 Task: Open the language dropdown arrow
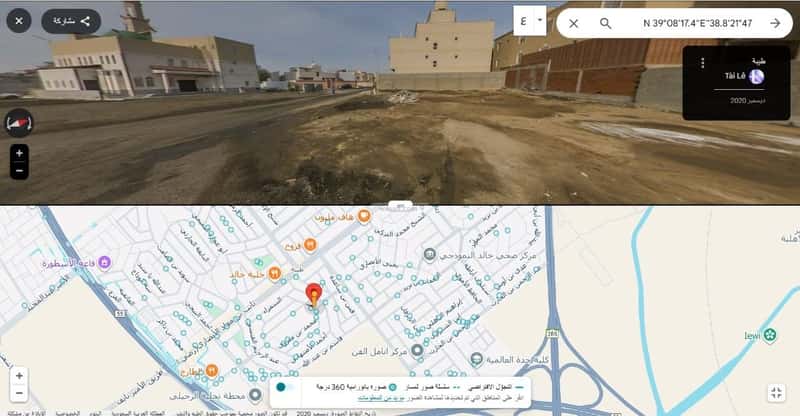[540, 21]
